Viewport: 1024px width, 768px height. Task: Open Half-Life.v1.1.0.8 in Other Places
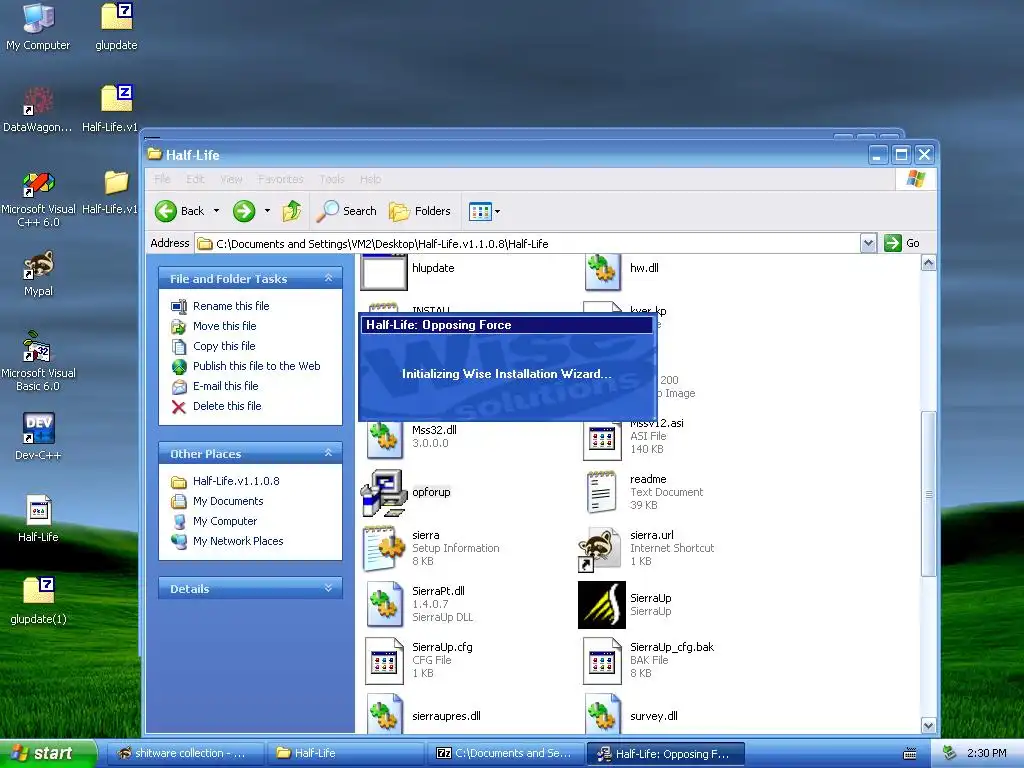tap(236, 481)
